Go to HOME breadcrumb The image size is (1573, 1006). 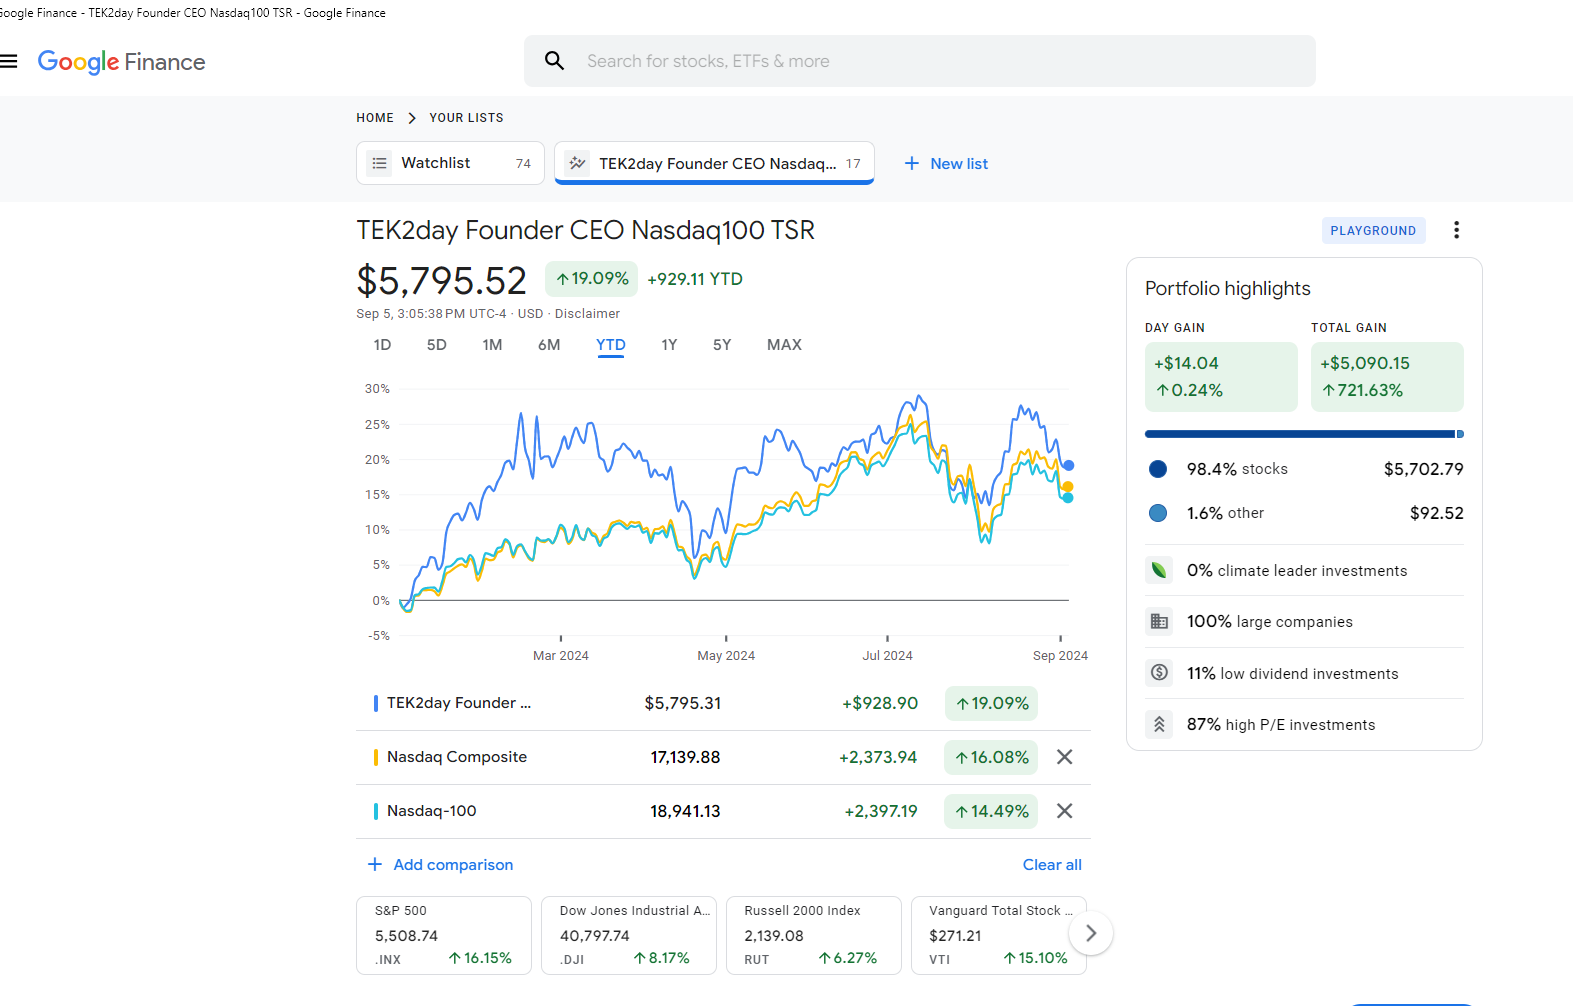coord(375,118)
